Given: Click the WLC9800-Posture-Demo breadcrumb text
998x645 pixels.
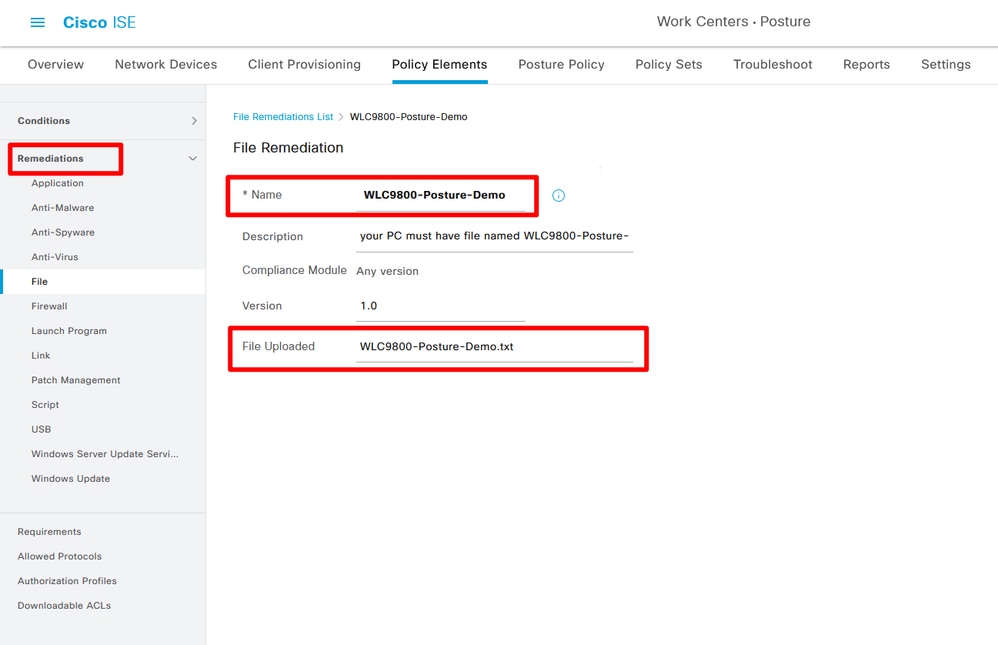Looking at the screenshot, I should point(408,117).
